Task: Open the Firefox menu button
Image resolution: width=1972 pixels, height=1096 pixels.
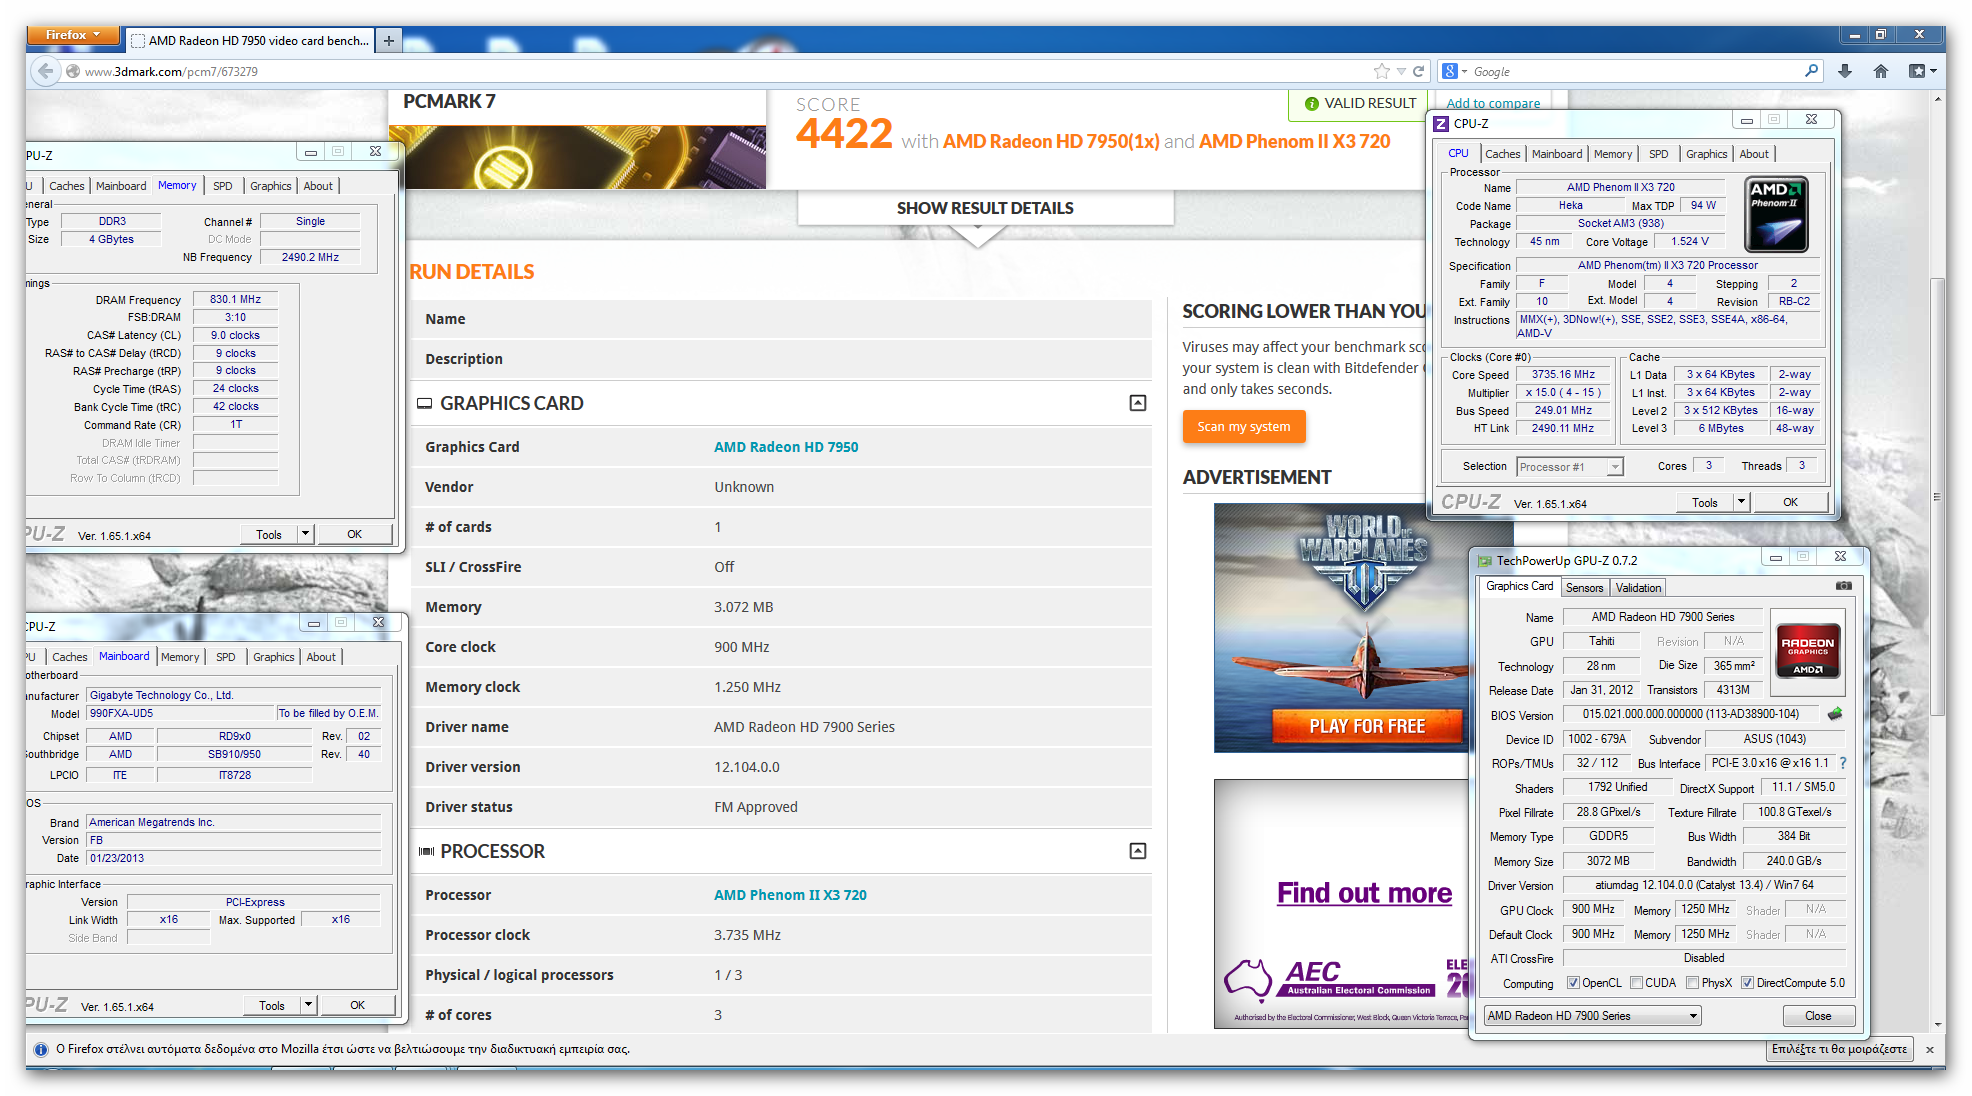Action: pyautogui.click(x=73, y=35)
